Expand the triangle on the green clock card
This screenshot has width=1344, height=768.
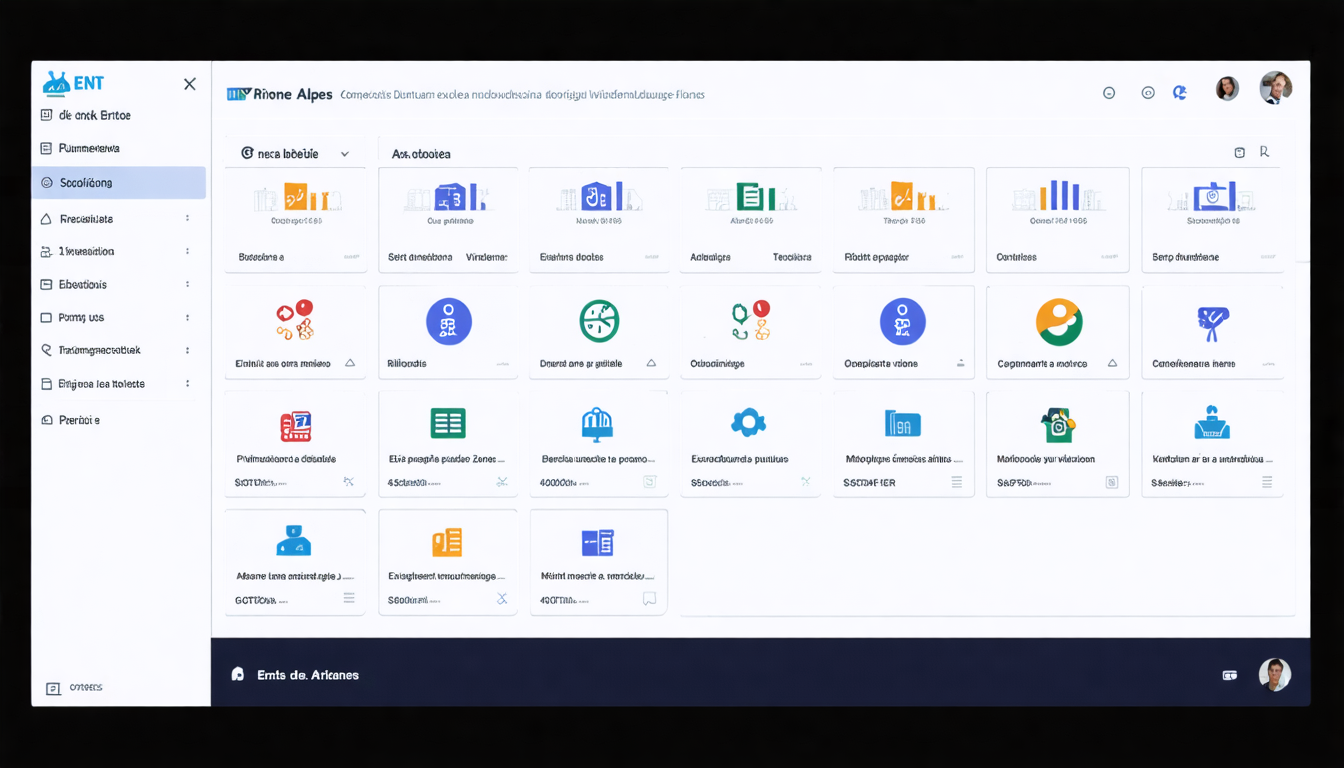click(x=651, y=363)
